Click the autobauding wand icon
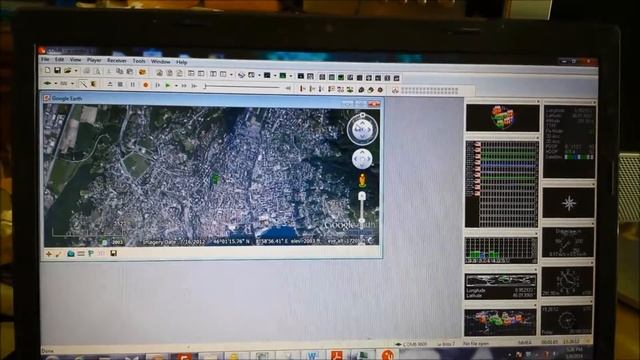The width and height of the screenshot is (640, 360). coord(83,84)
